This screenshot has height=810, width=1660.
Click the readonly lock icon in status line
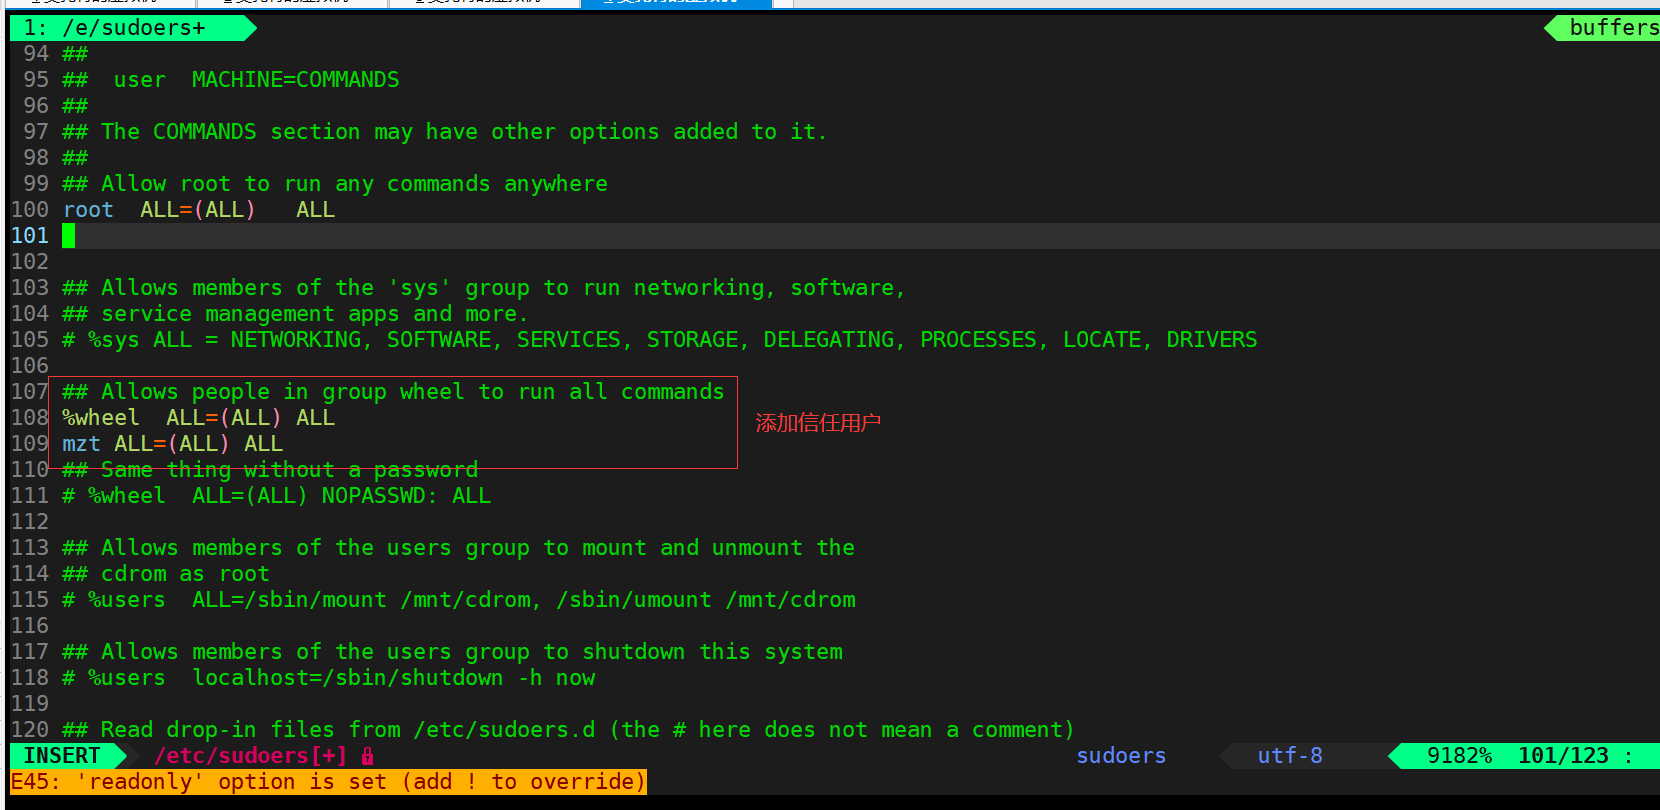coord(367,756)
